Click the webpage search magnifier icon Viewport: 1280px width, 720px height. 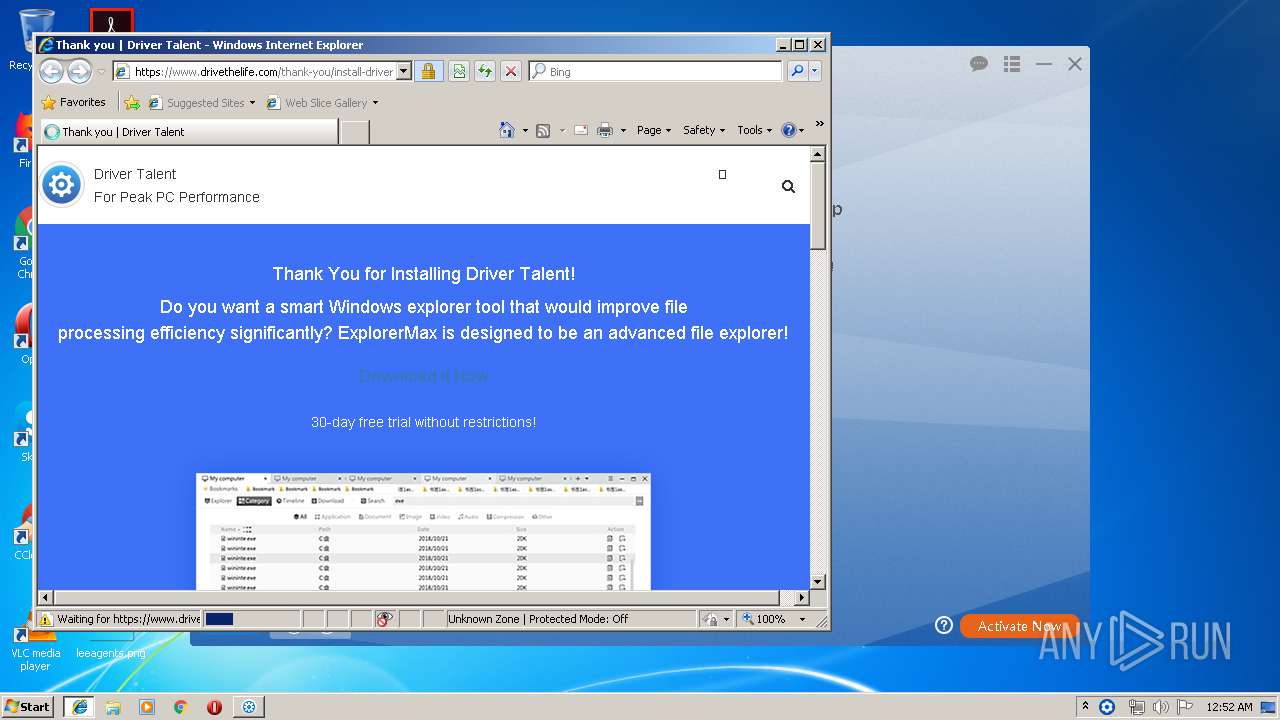pos(788,186)
